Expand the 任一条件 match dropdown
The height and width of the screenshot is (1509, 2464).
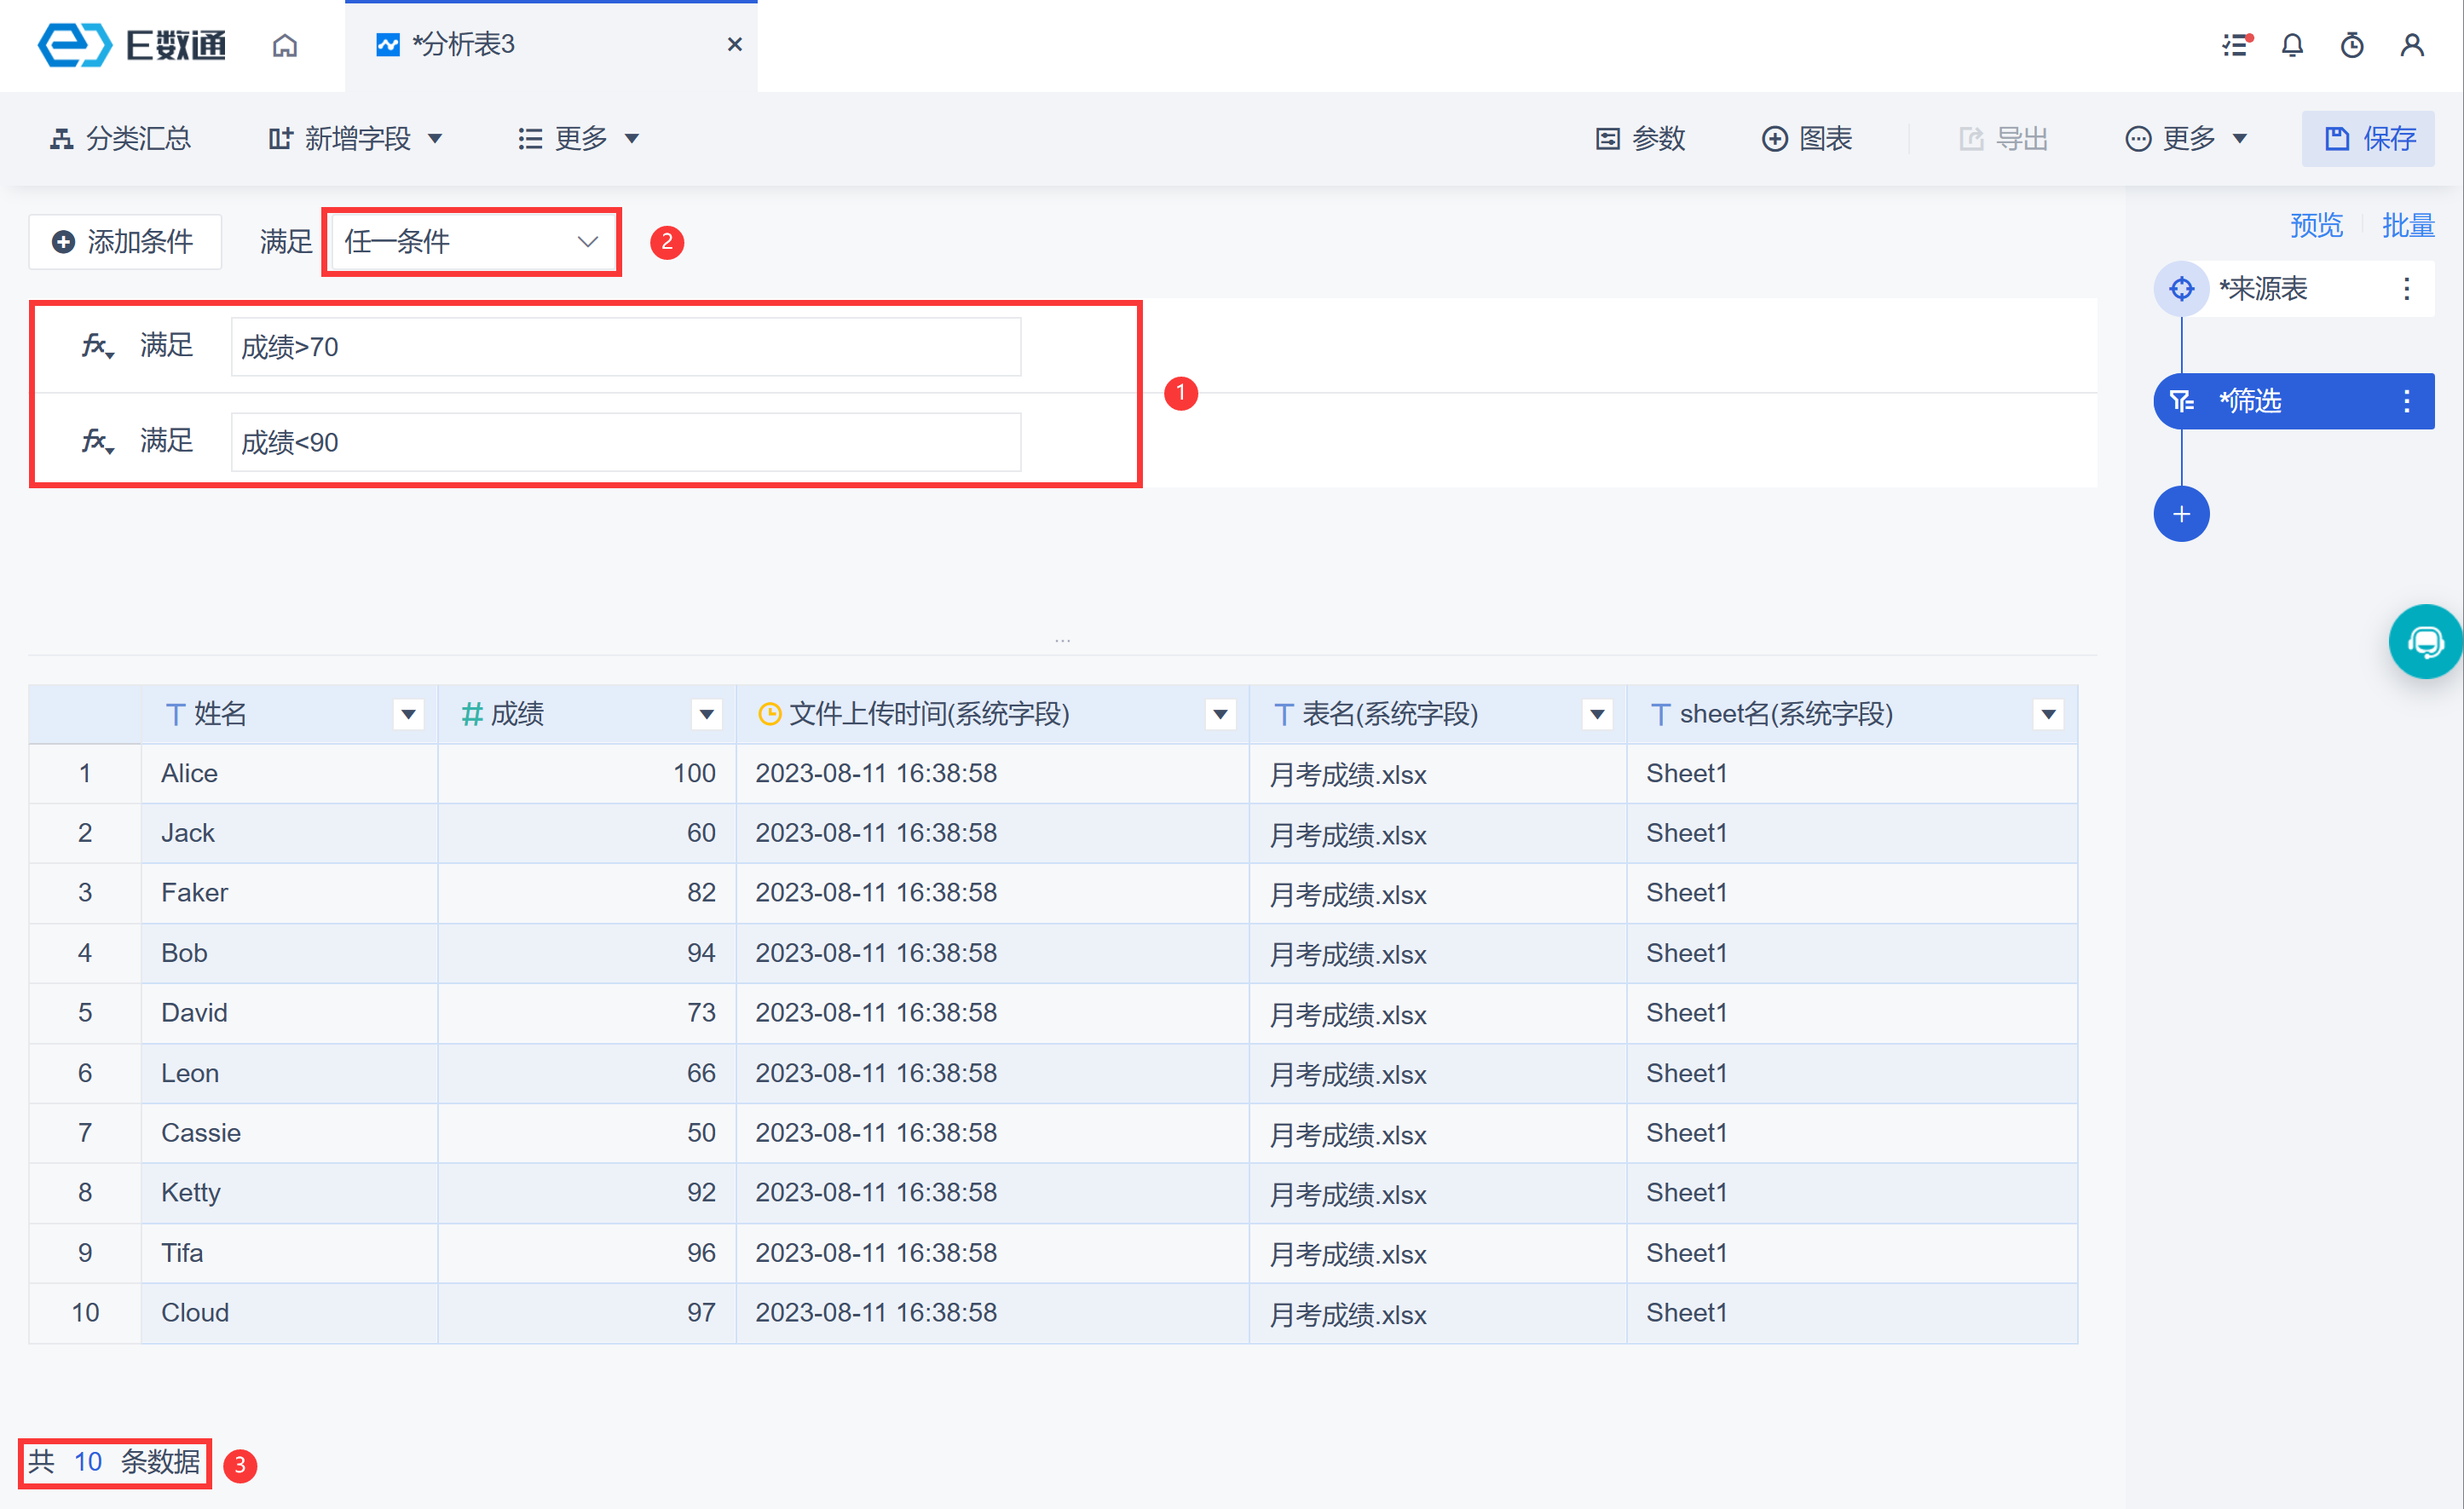pos(471,241)
